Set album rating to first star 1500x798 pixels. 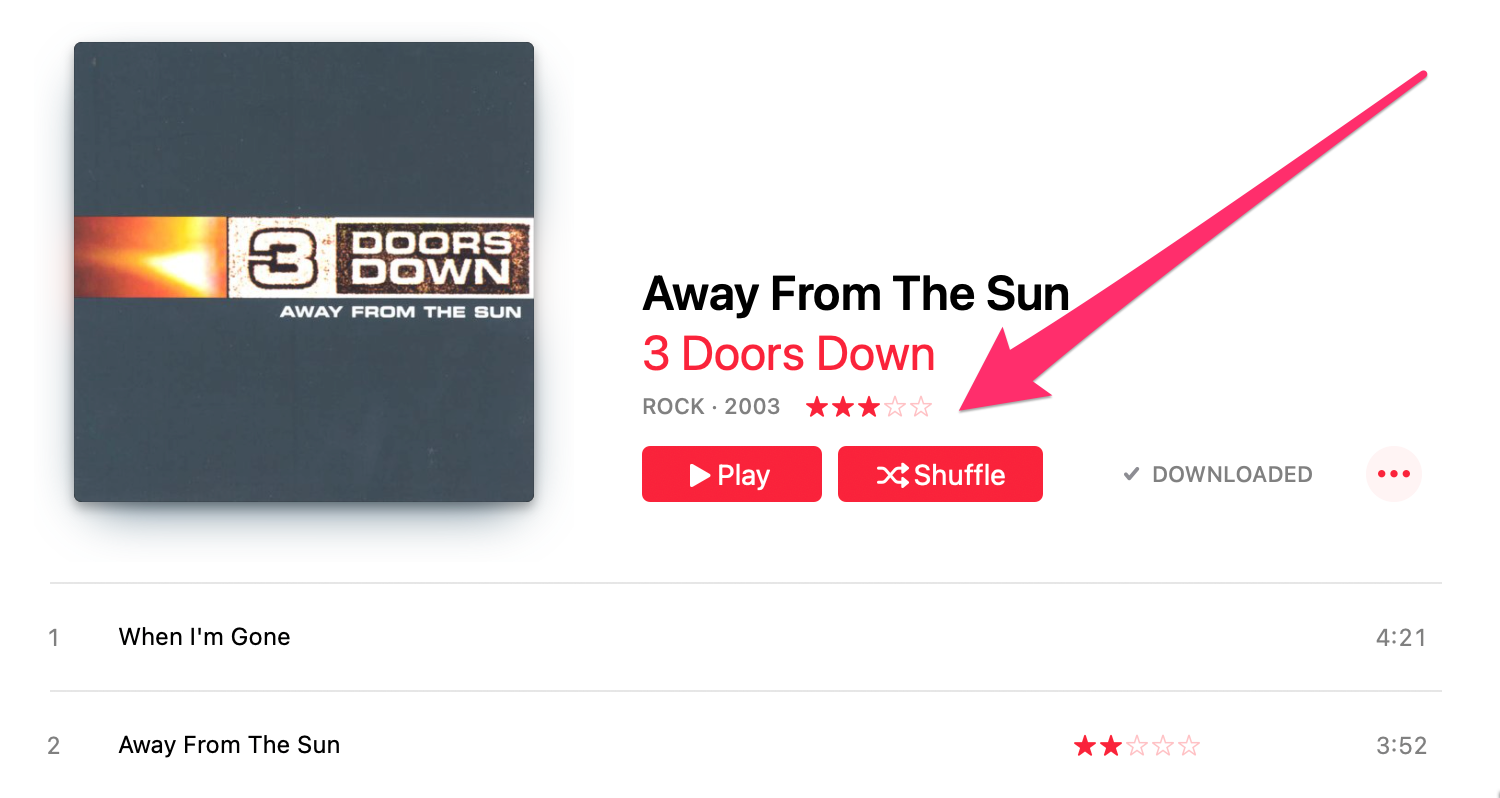[818, 407]
